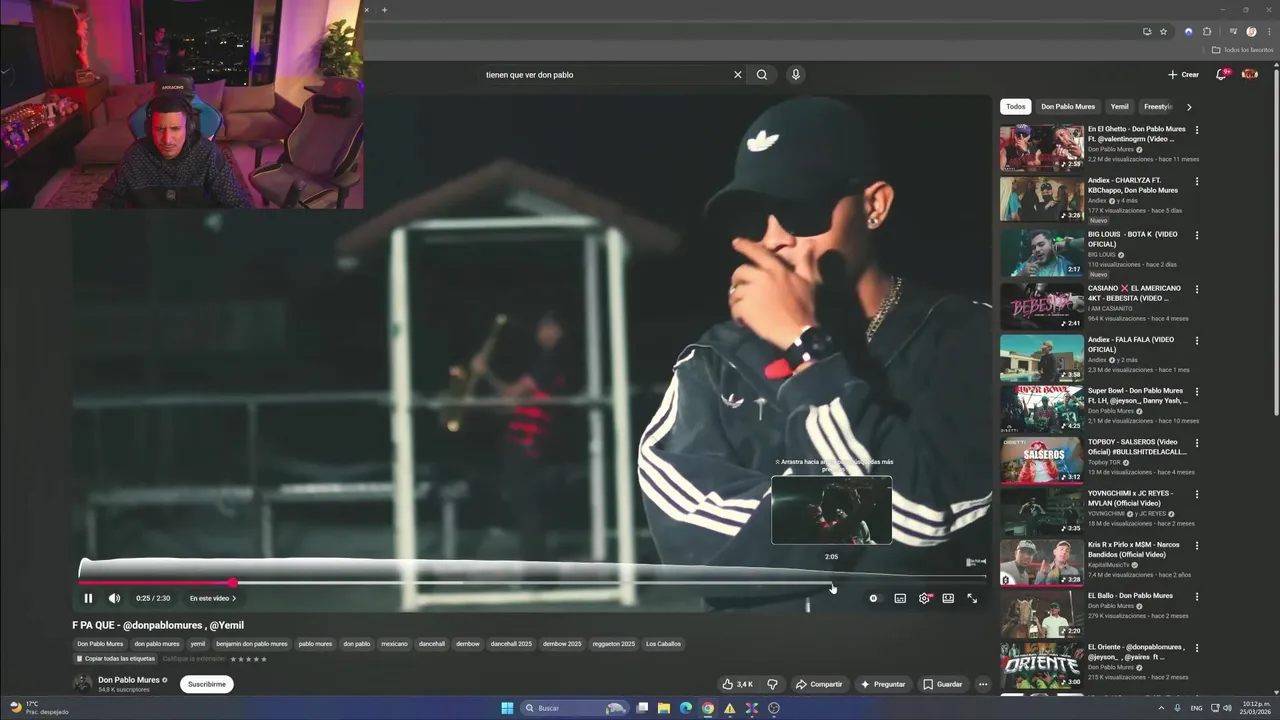Image resolution: width=1280 pixels, height=720 pixels.
Task: Open options for 'Andiex - FALA FALA'
Action: pos(1197,340)
